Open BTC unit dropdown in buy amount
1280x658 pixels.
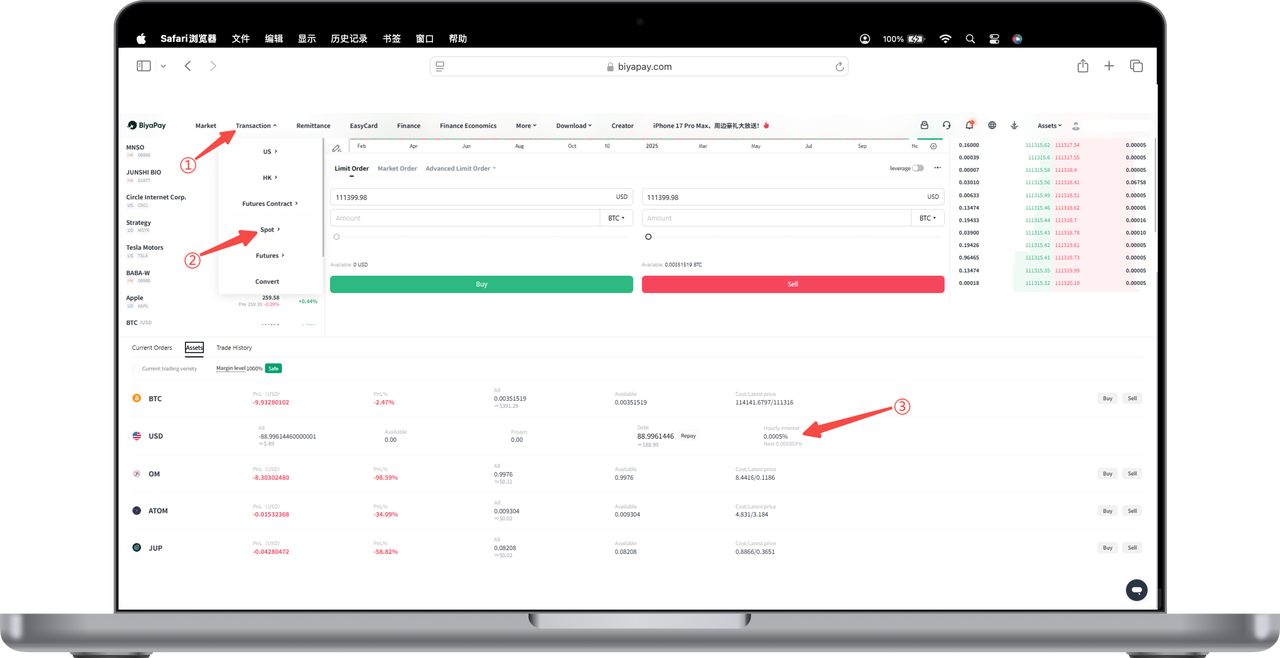point(616,218)
